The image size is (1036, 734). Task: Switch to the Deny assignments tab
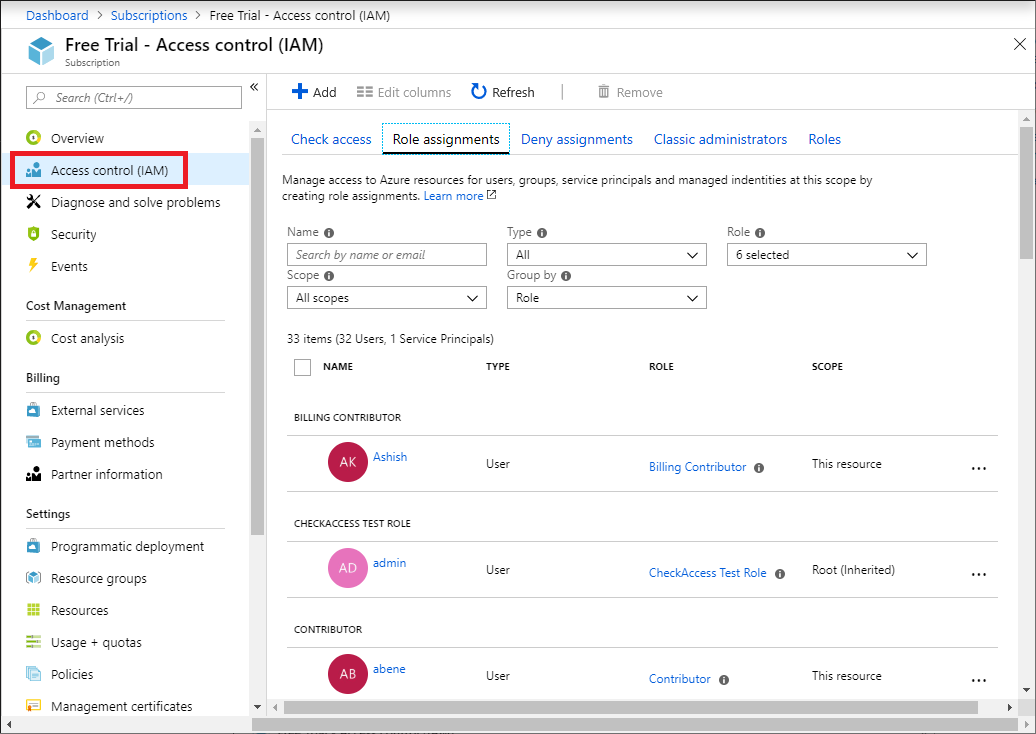(x=577, y=139)
